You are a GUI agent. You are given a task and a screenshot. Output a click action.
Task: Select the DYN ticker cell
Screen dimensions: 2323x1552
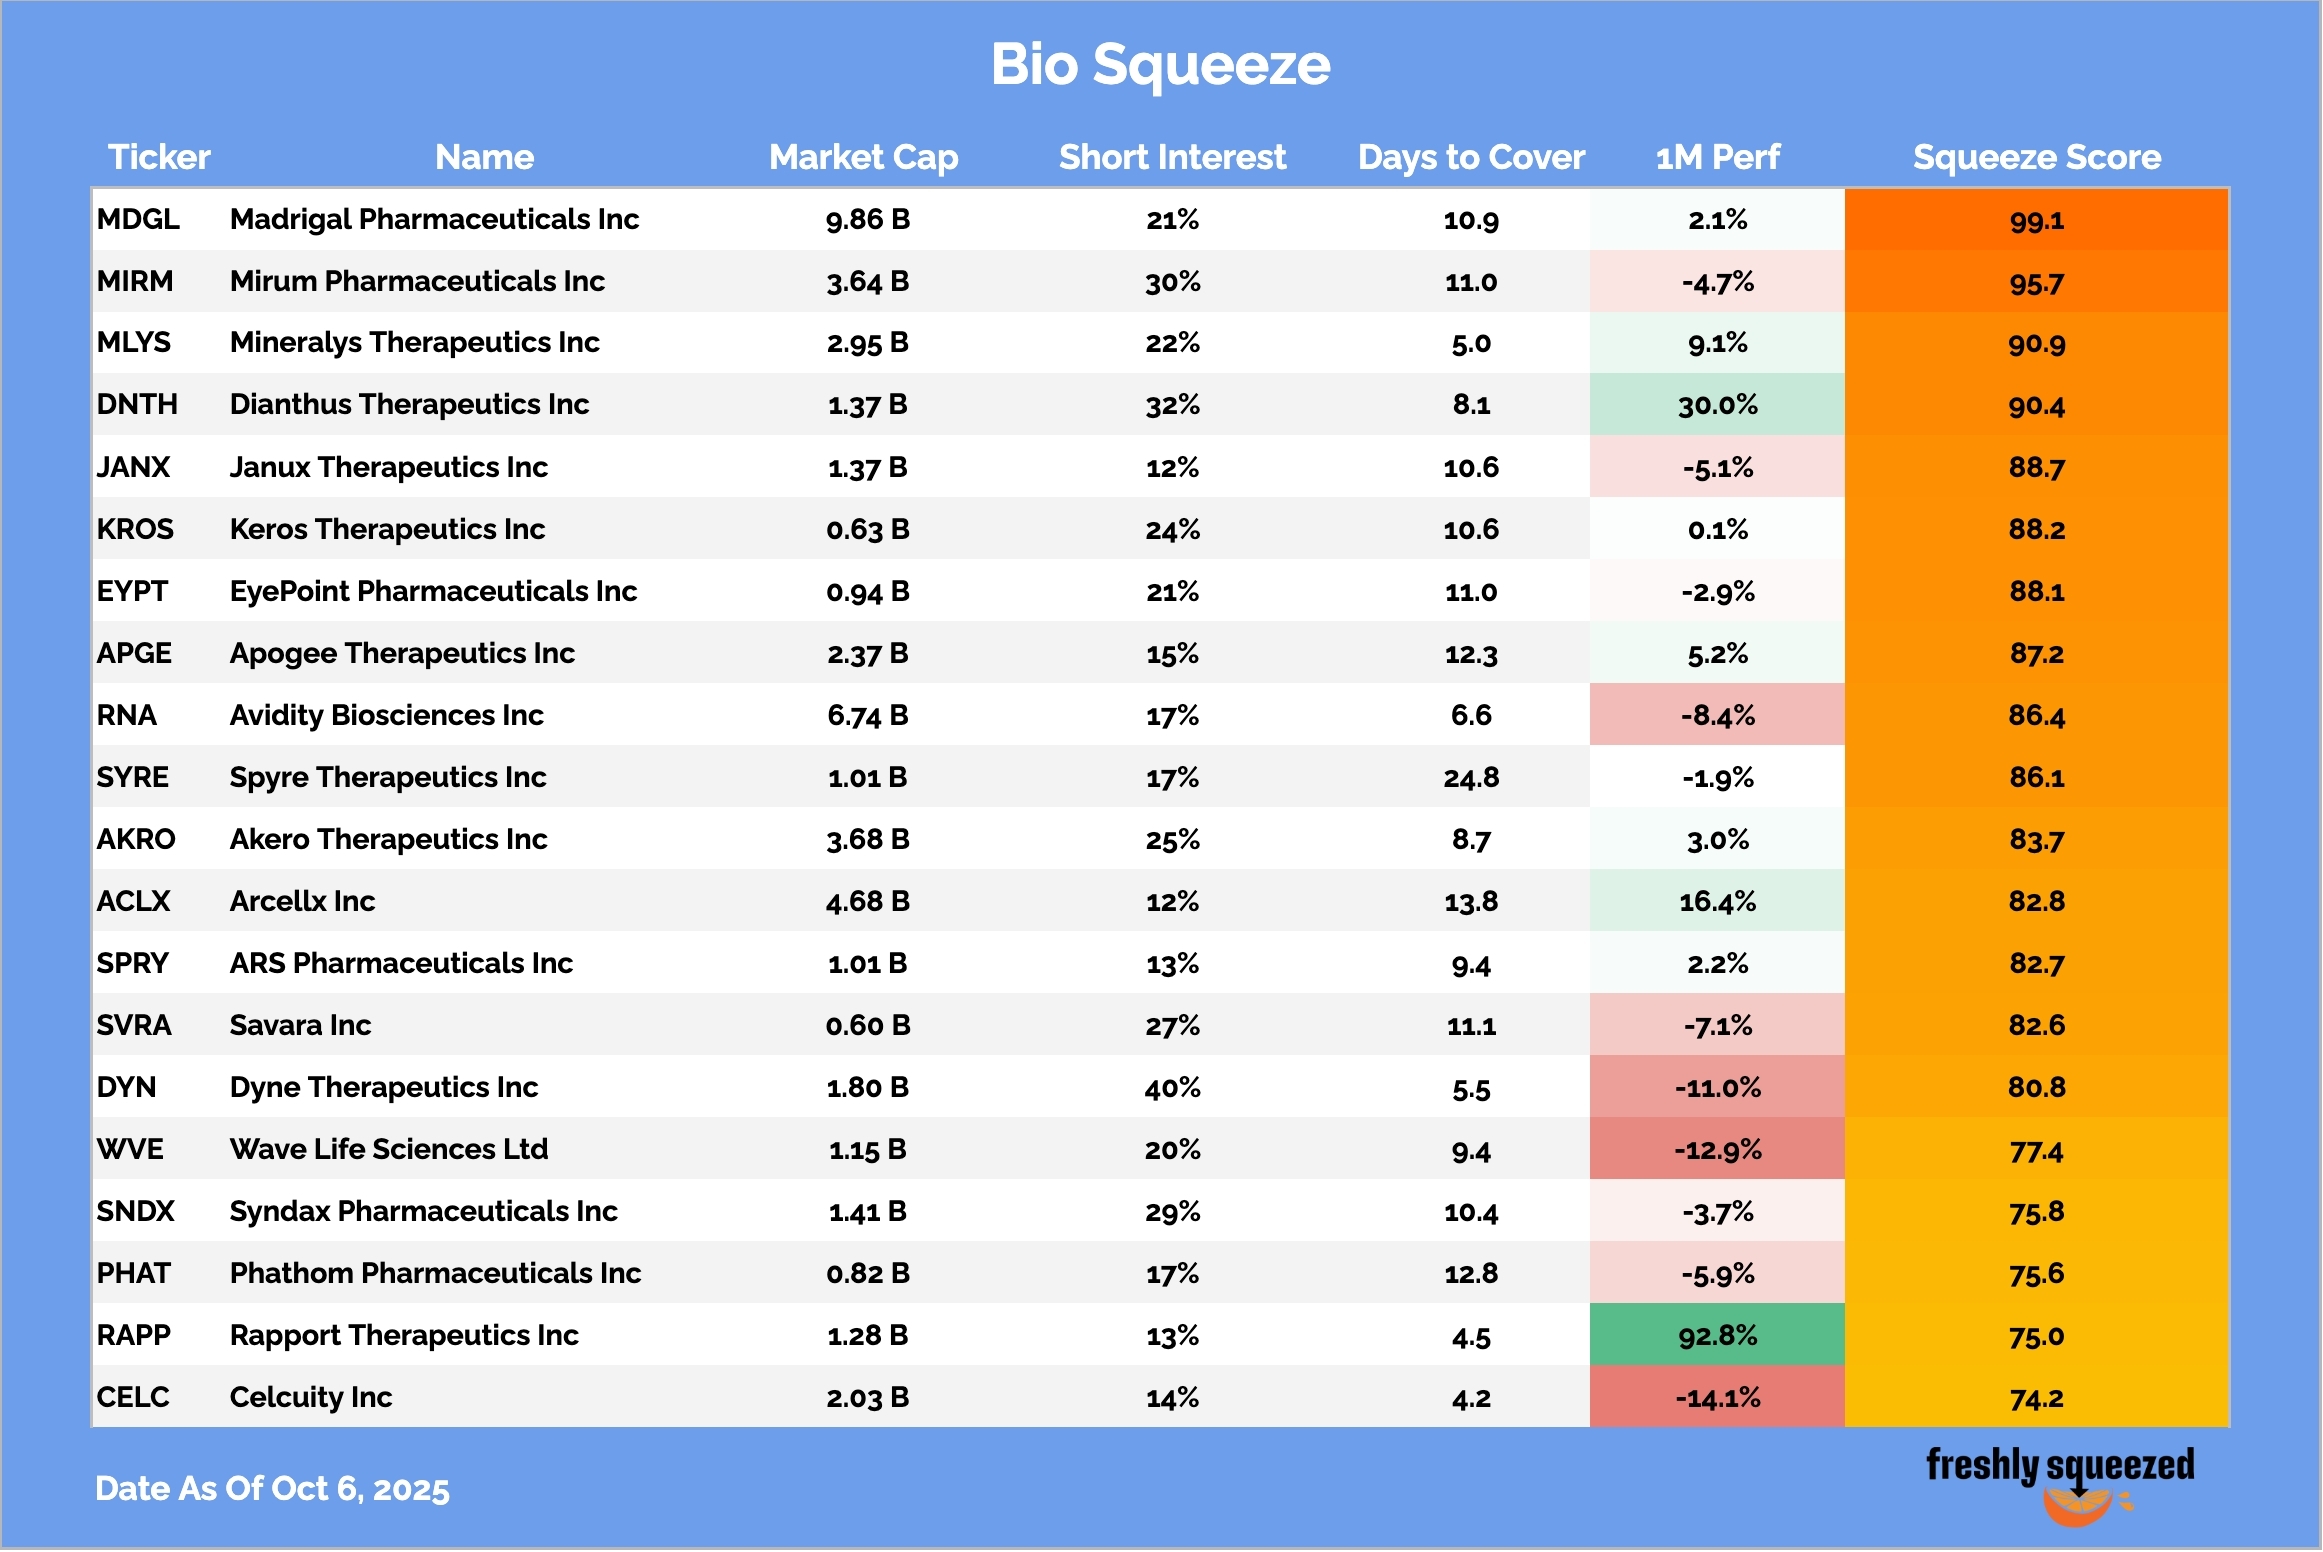pyautogui.click(x=126, y=1087)
